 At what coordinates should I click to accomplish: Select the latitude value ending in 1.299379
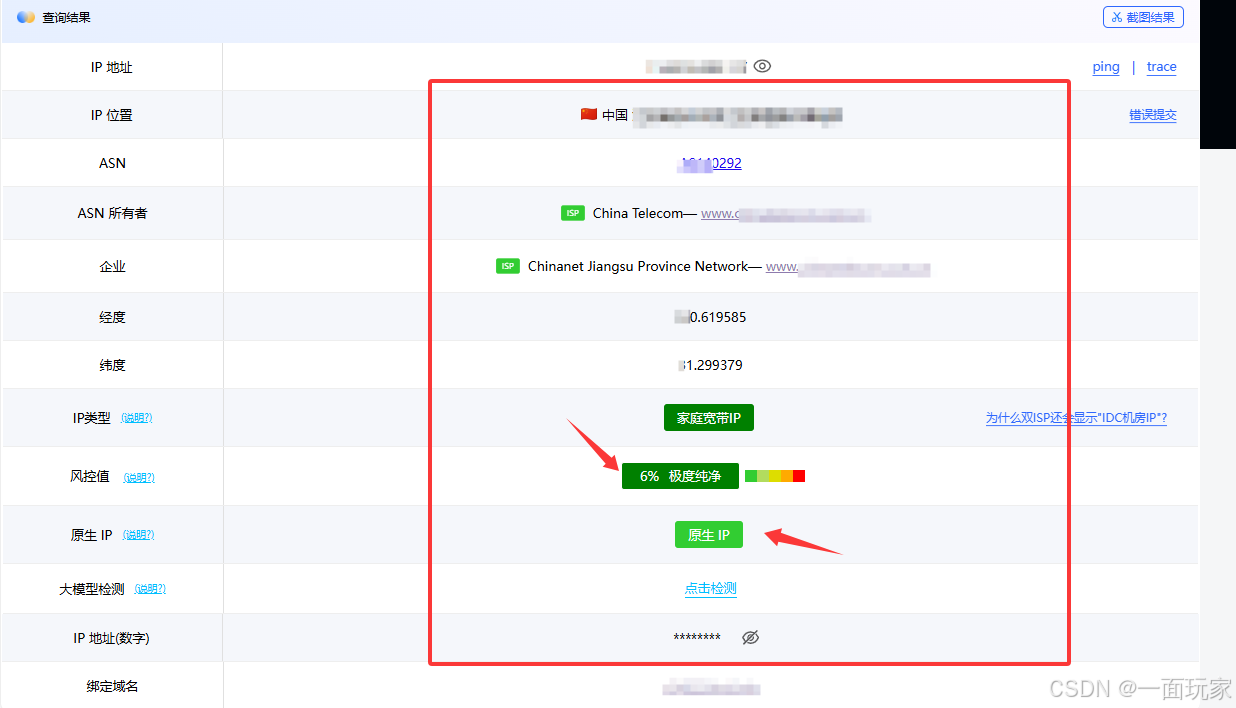click(x=711, y=365)
